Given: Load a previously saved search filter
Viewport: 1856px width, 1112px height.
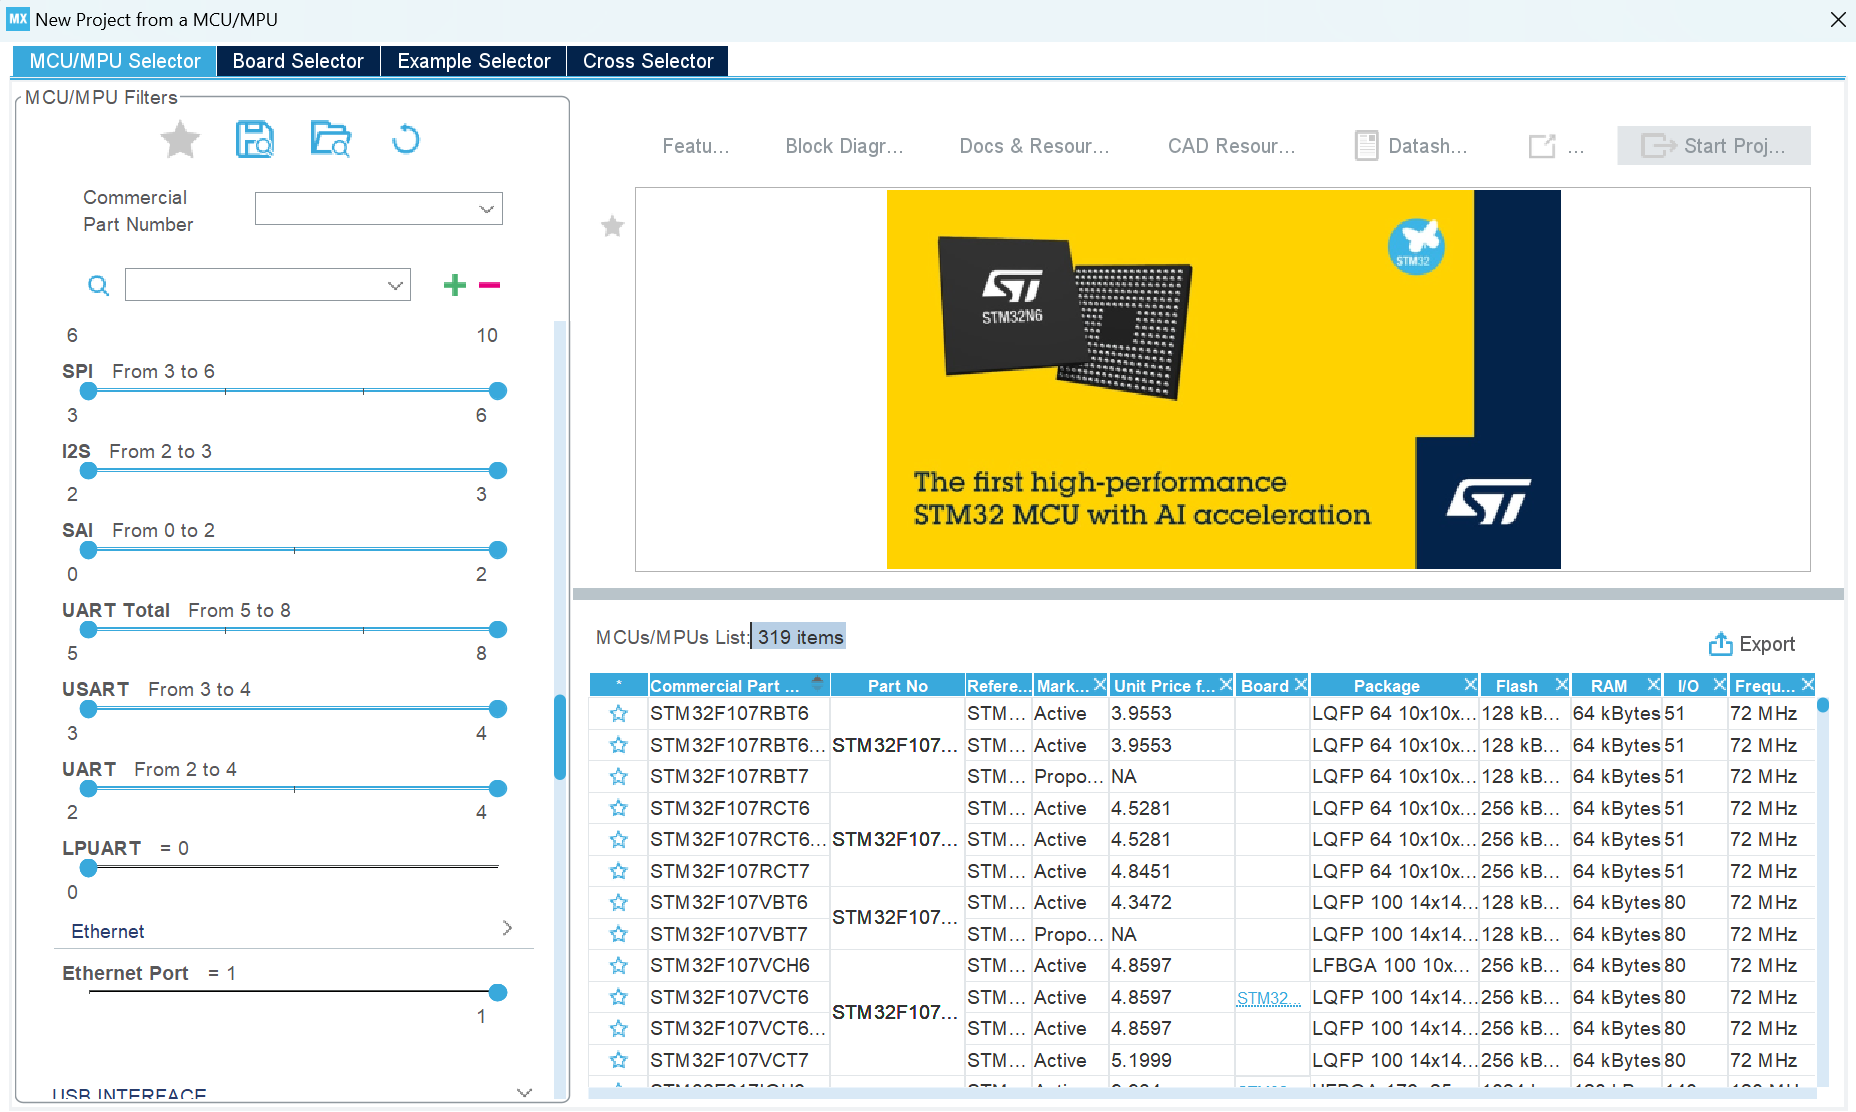Looking at the screenshot, I should point(330,140).
